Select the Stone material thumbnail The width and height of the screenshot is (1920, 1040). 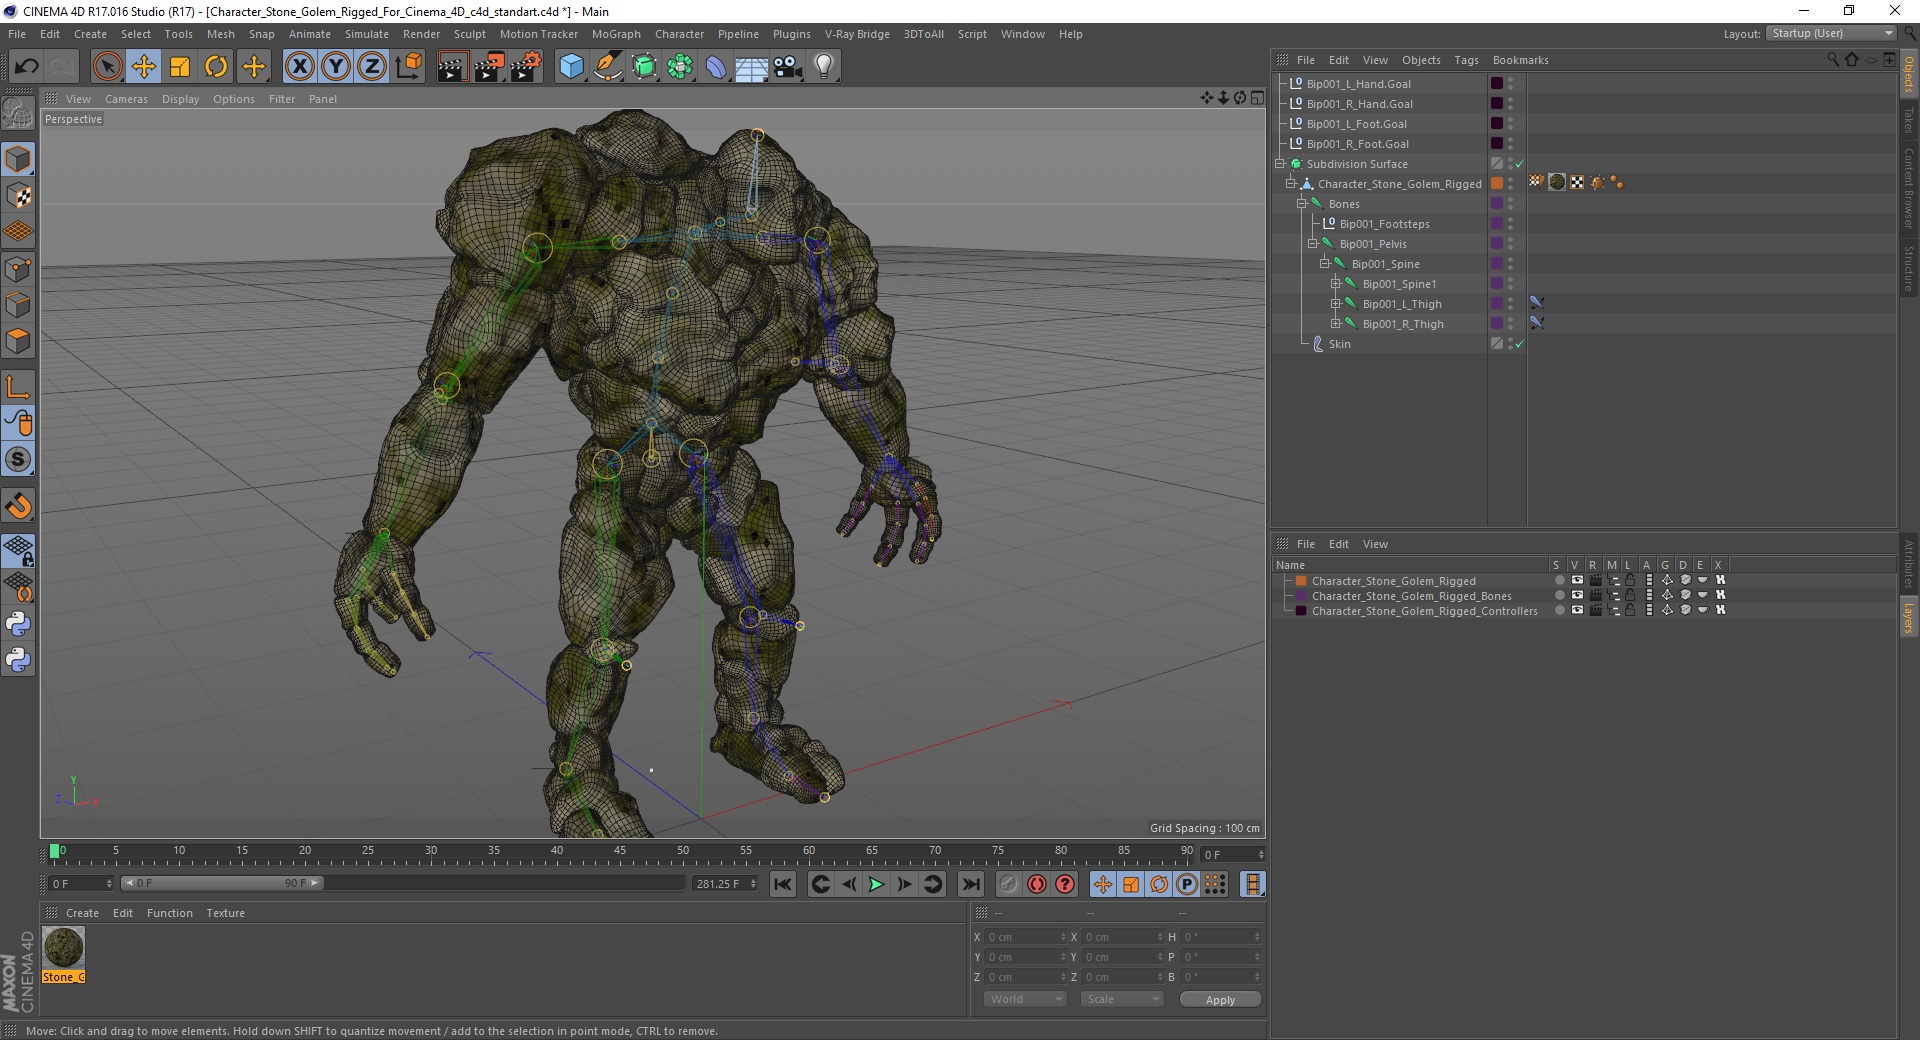coord(63,947)
